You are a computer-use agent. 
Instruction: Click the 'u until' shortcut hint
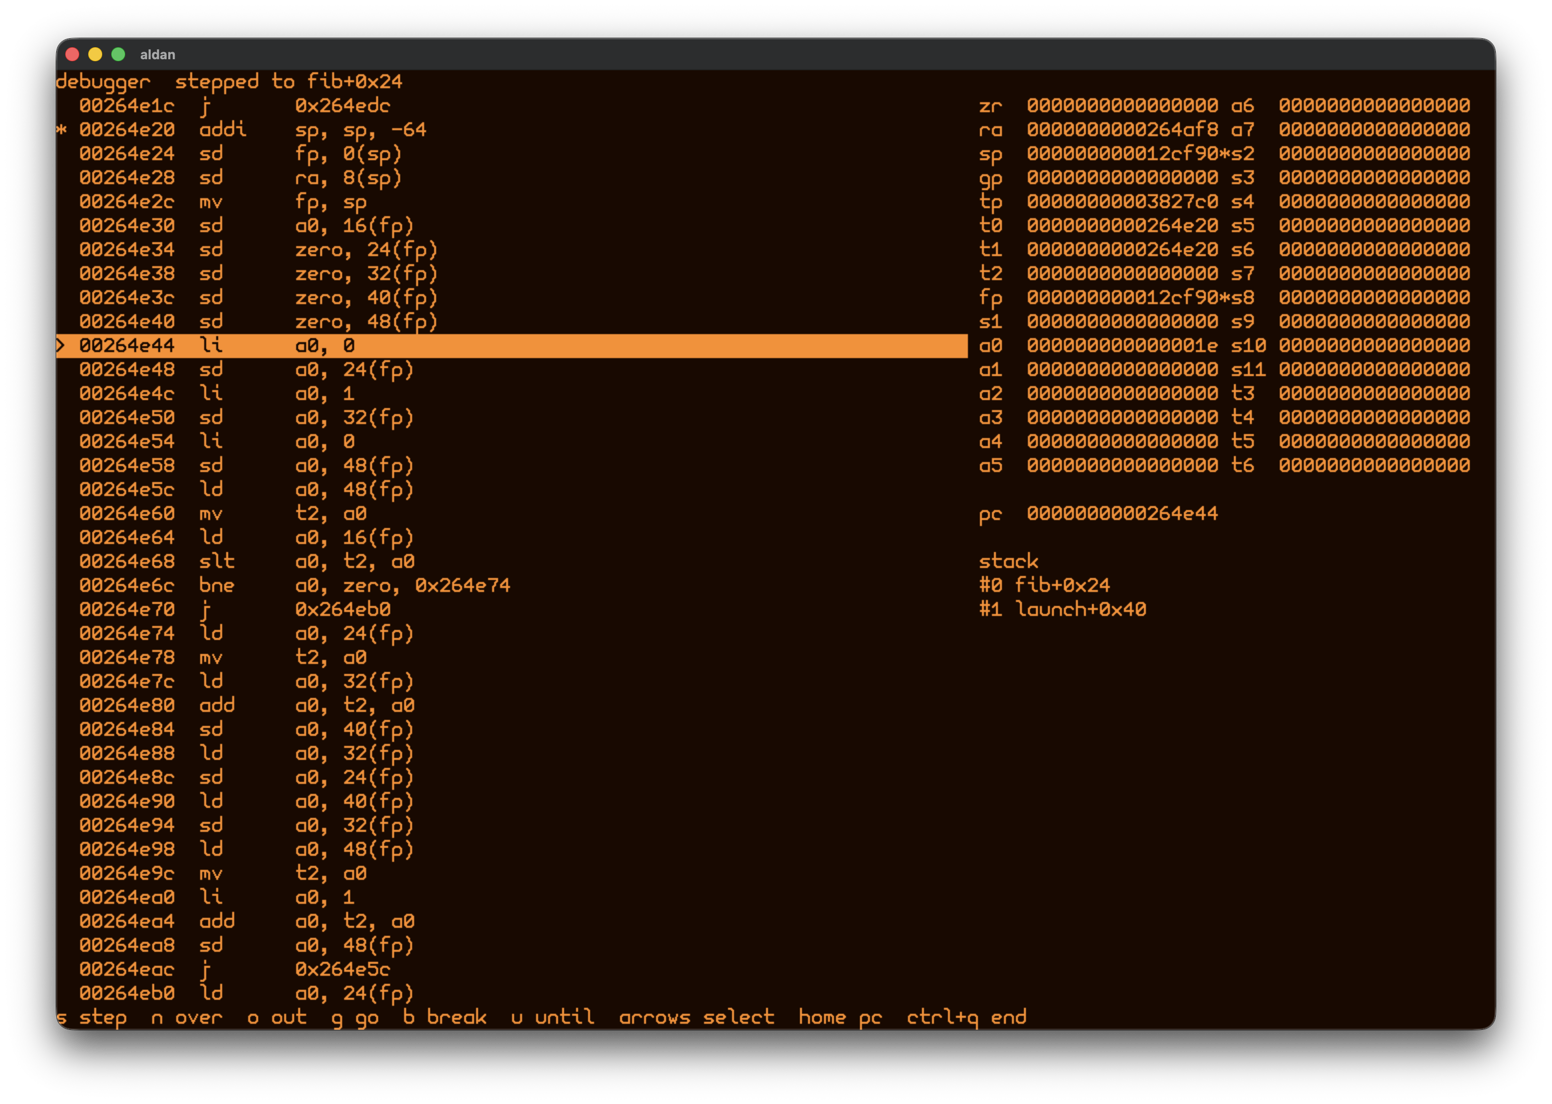pos(552,1017)
